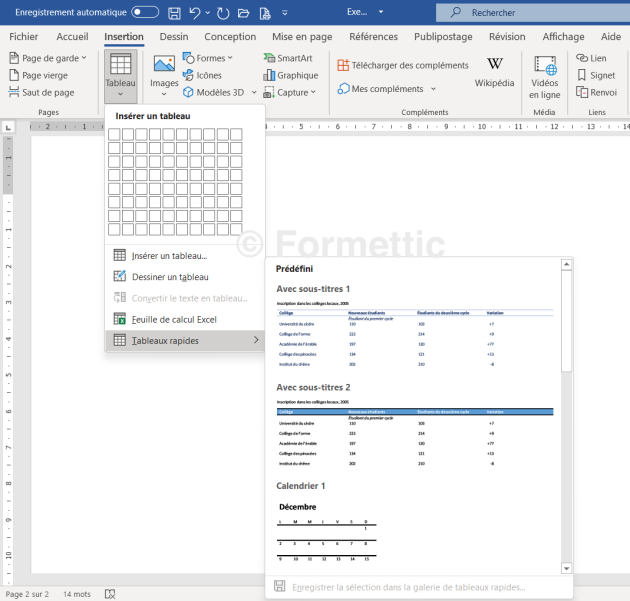
Task: Click the save disk icon in title bar
Action: [x=175, y=13]
